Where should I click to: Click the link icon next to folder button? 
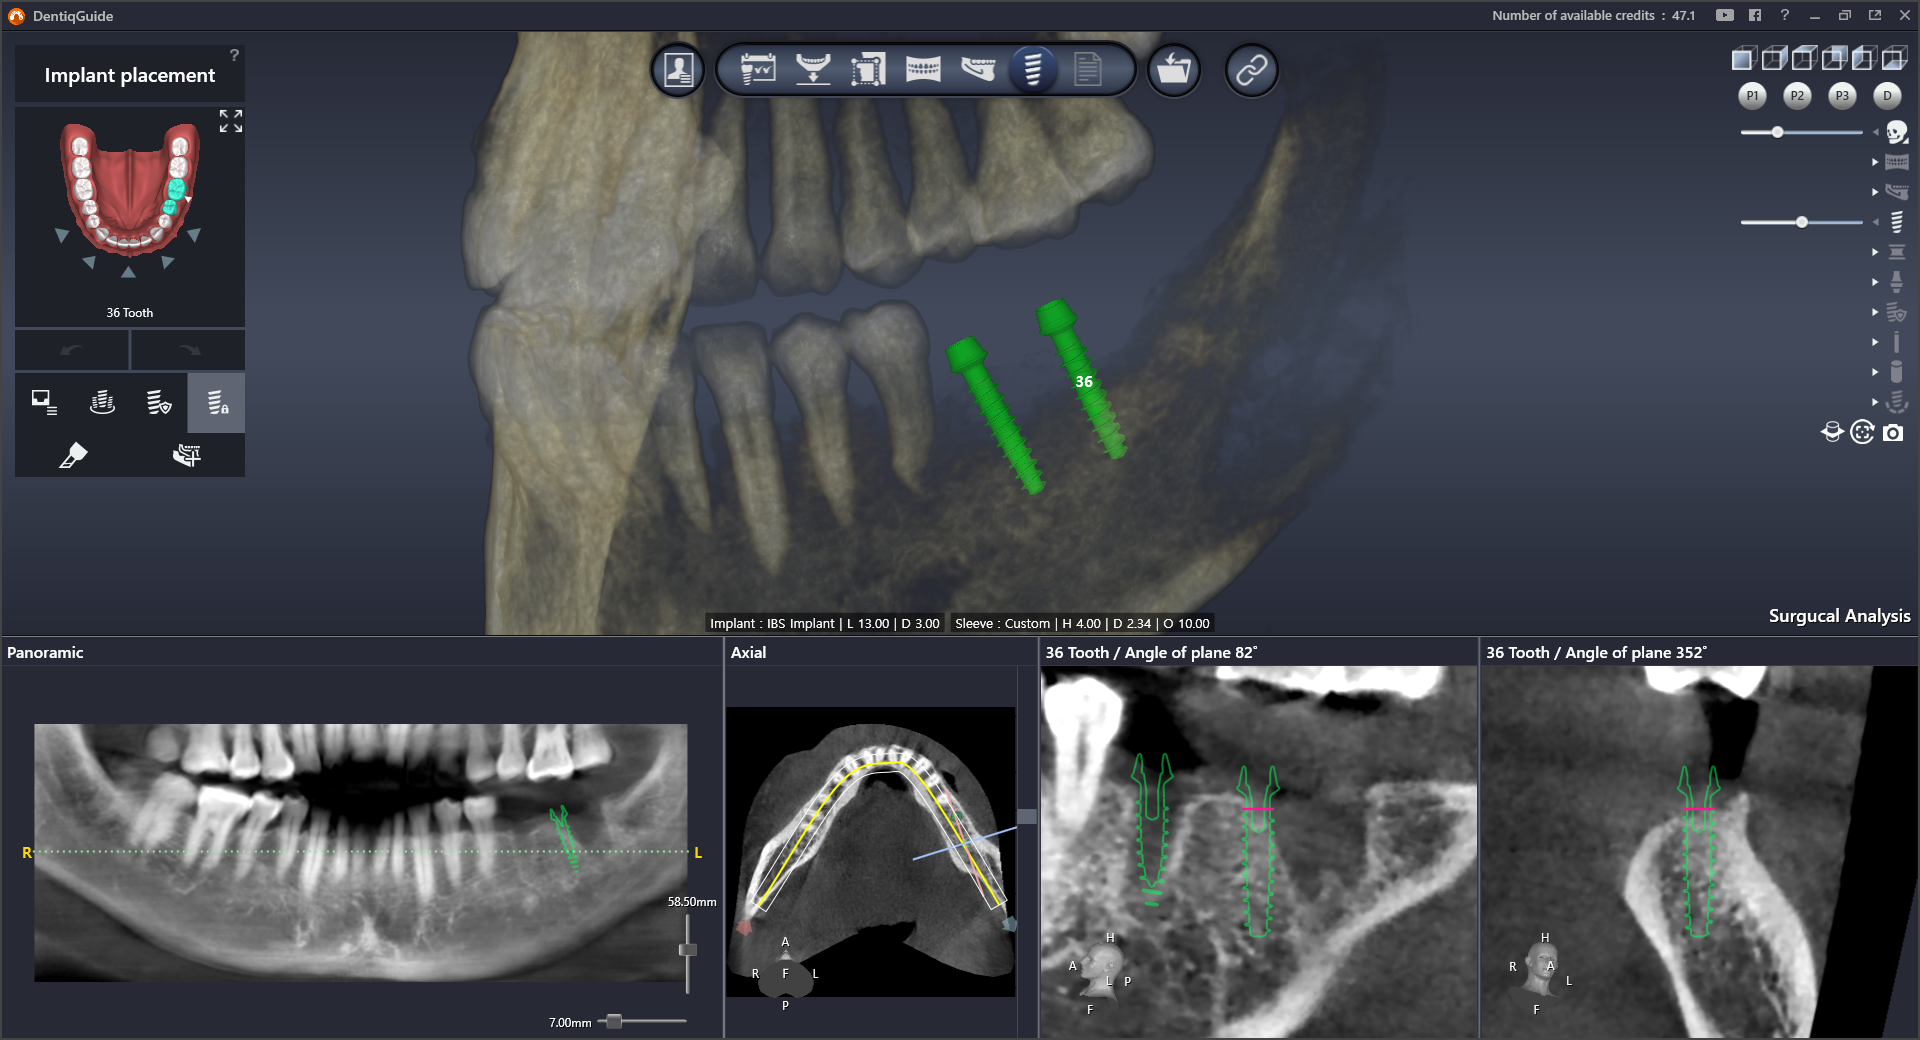(1251, 69)
